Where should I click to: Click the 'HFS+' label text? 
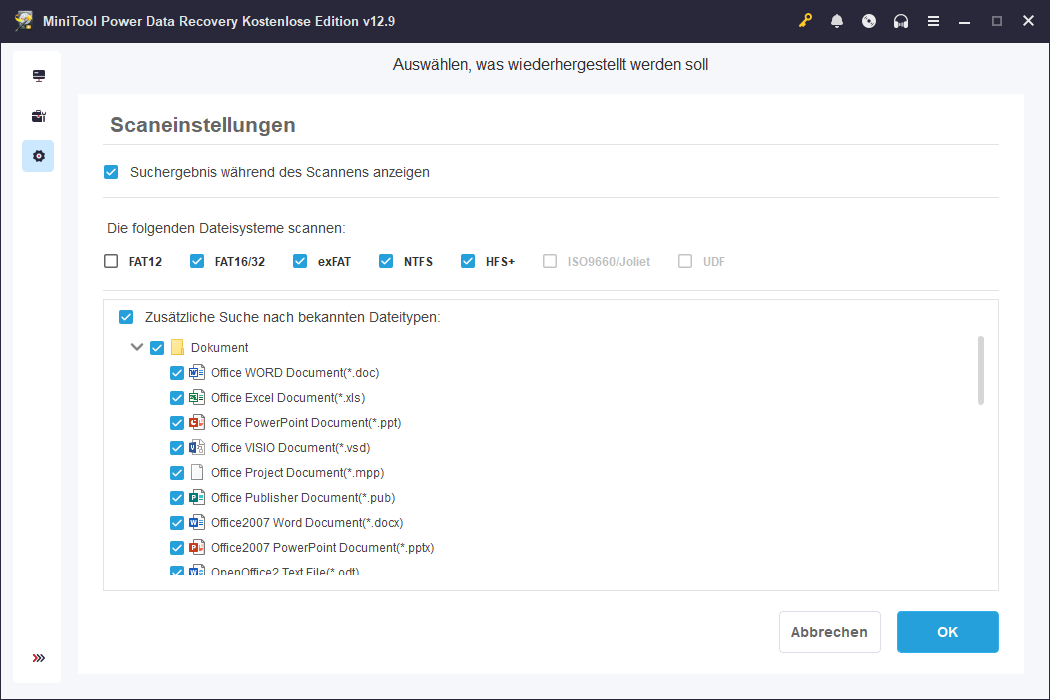coord(500,261)
